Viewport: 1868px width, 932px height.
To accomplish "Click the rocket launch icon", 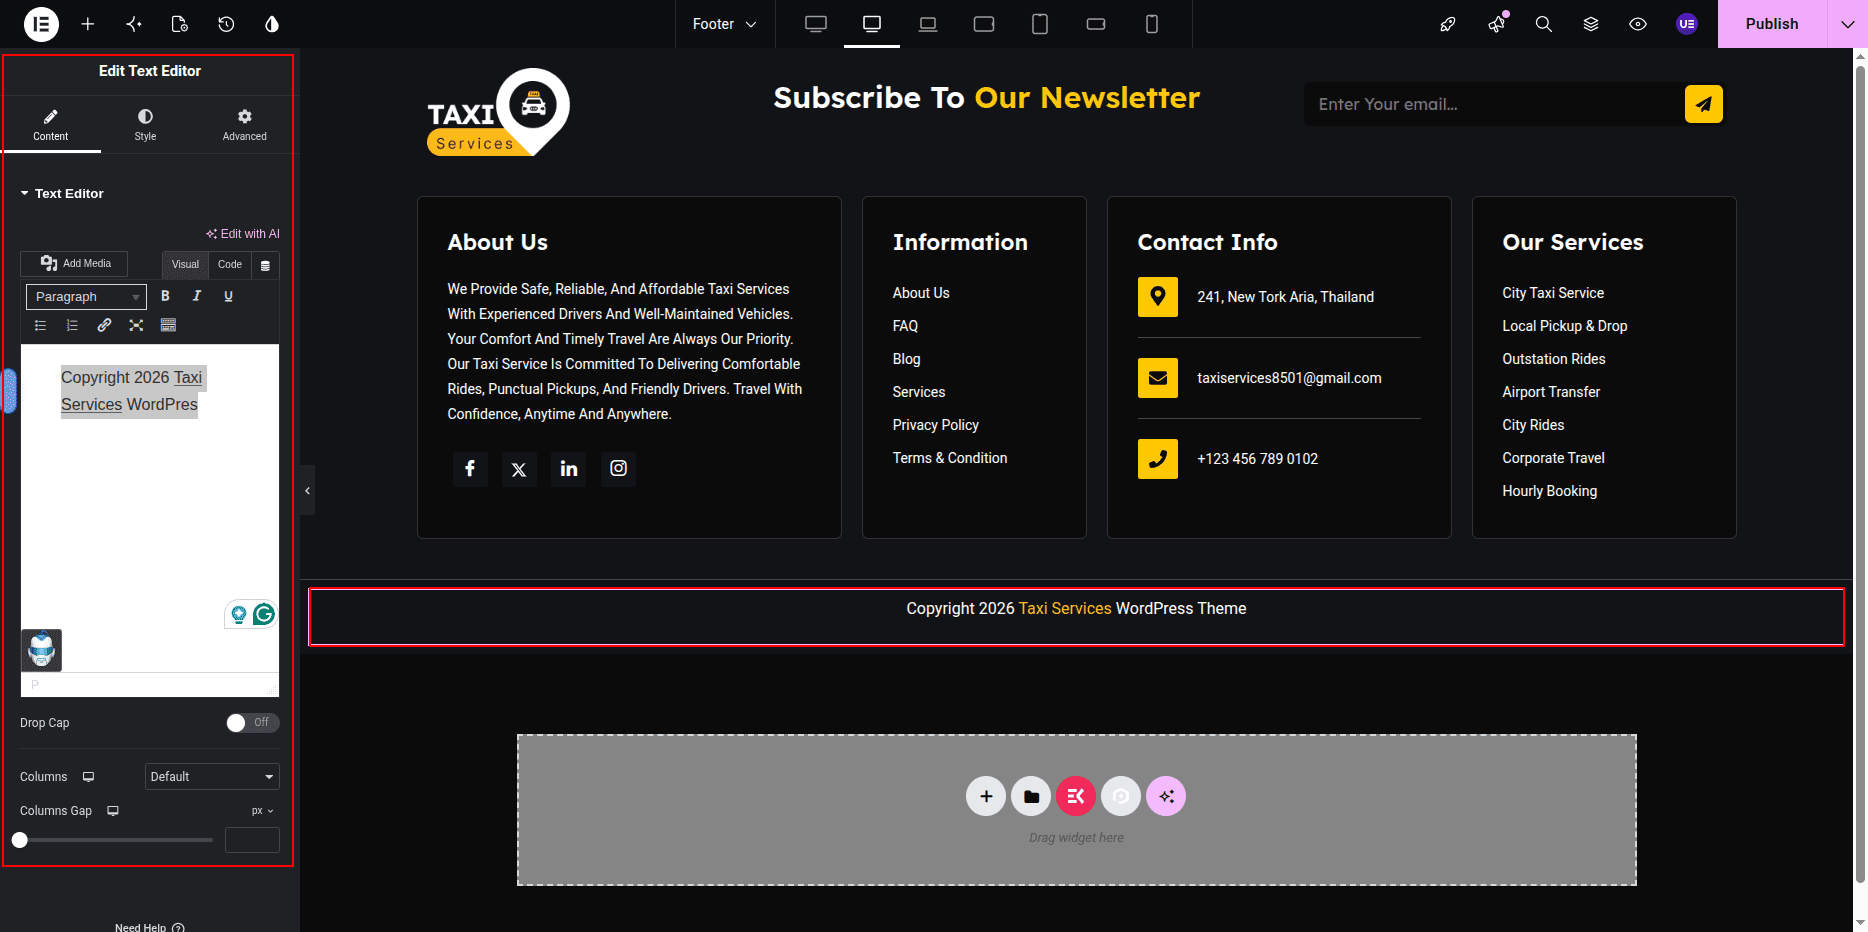I will click(1448, 24).
